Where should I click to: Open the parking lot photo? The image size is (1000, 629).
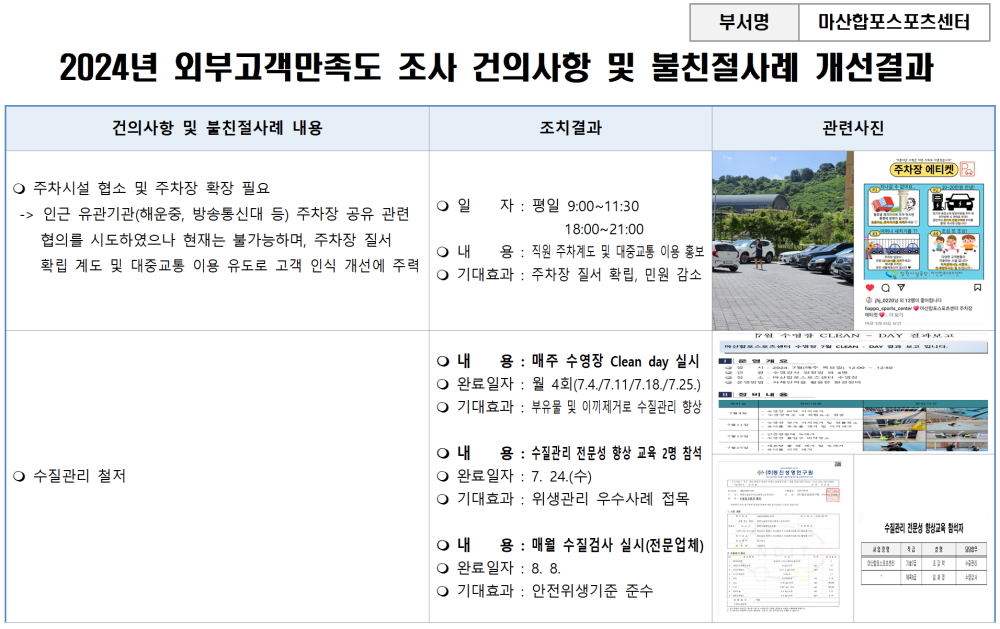click(x=782, y=240)
